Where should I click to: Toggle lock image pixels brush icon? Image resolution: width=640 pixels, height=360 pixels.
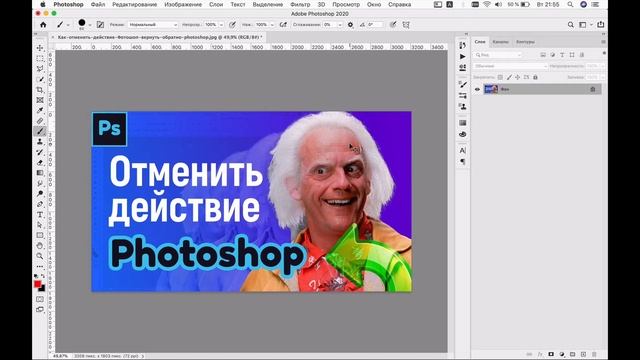509,77
